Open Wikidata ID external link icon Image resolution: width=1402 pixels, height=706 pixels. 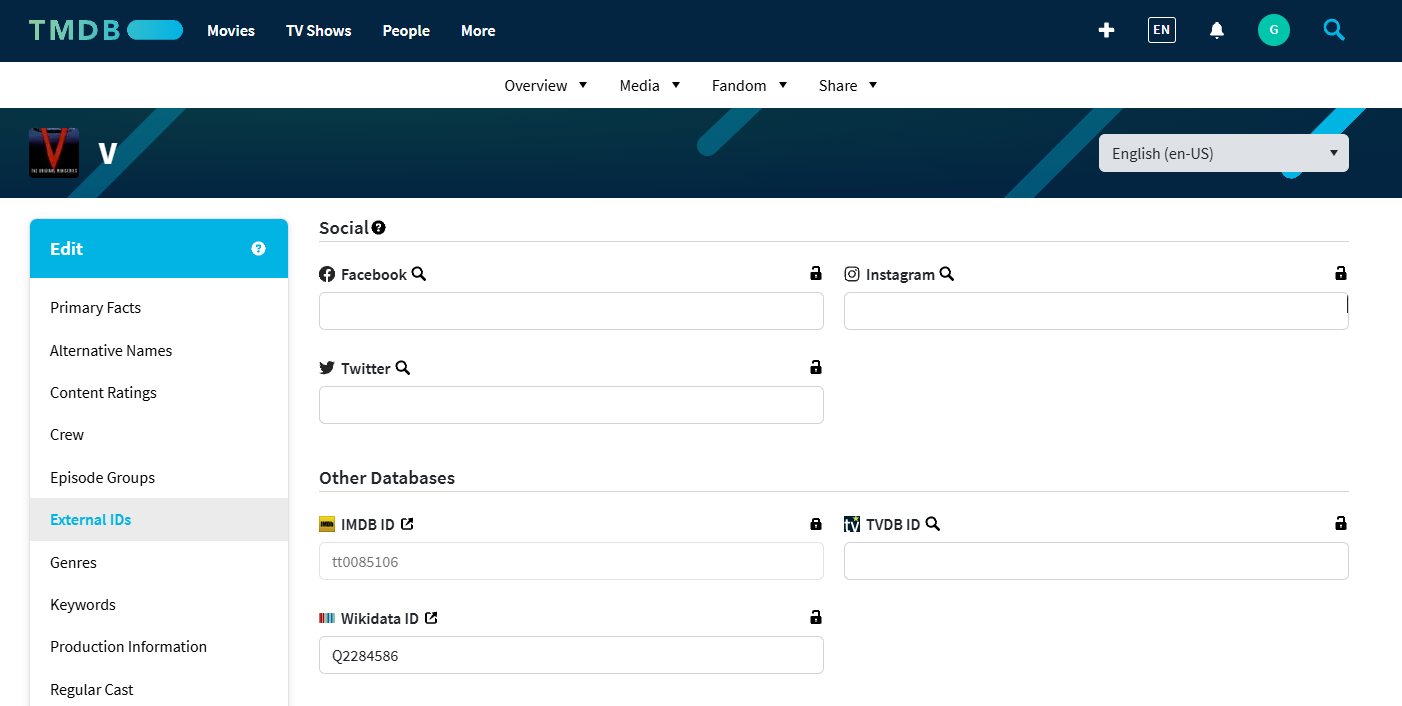[x=431, y=618]
